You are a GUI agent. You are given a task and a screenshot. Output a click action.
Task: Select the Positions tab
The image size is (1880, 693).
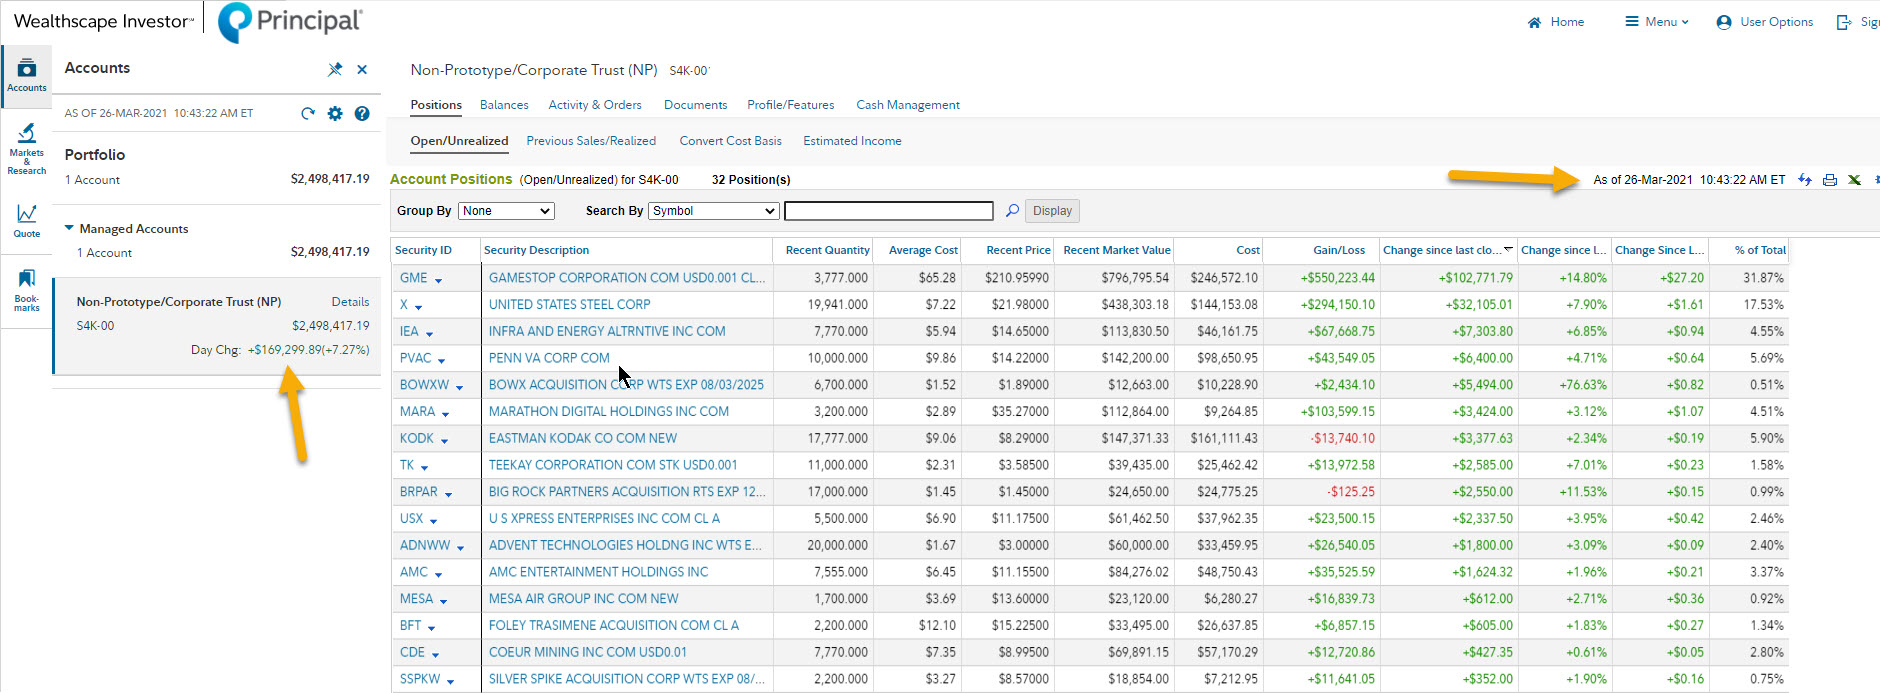click(436, 105)
